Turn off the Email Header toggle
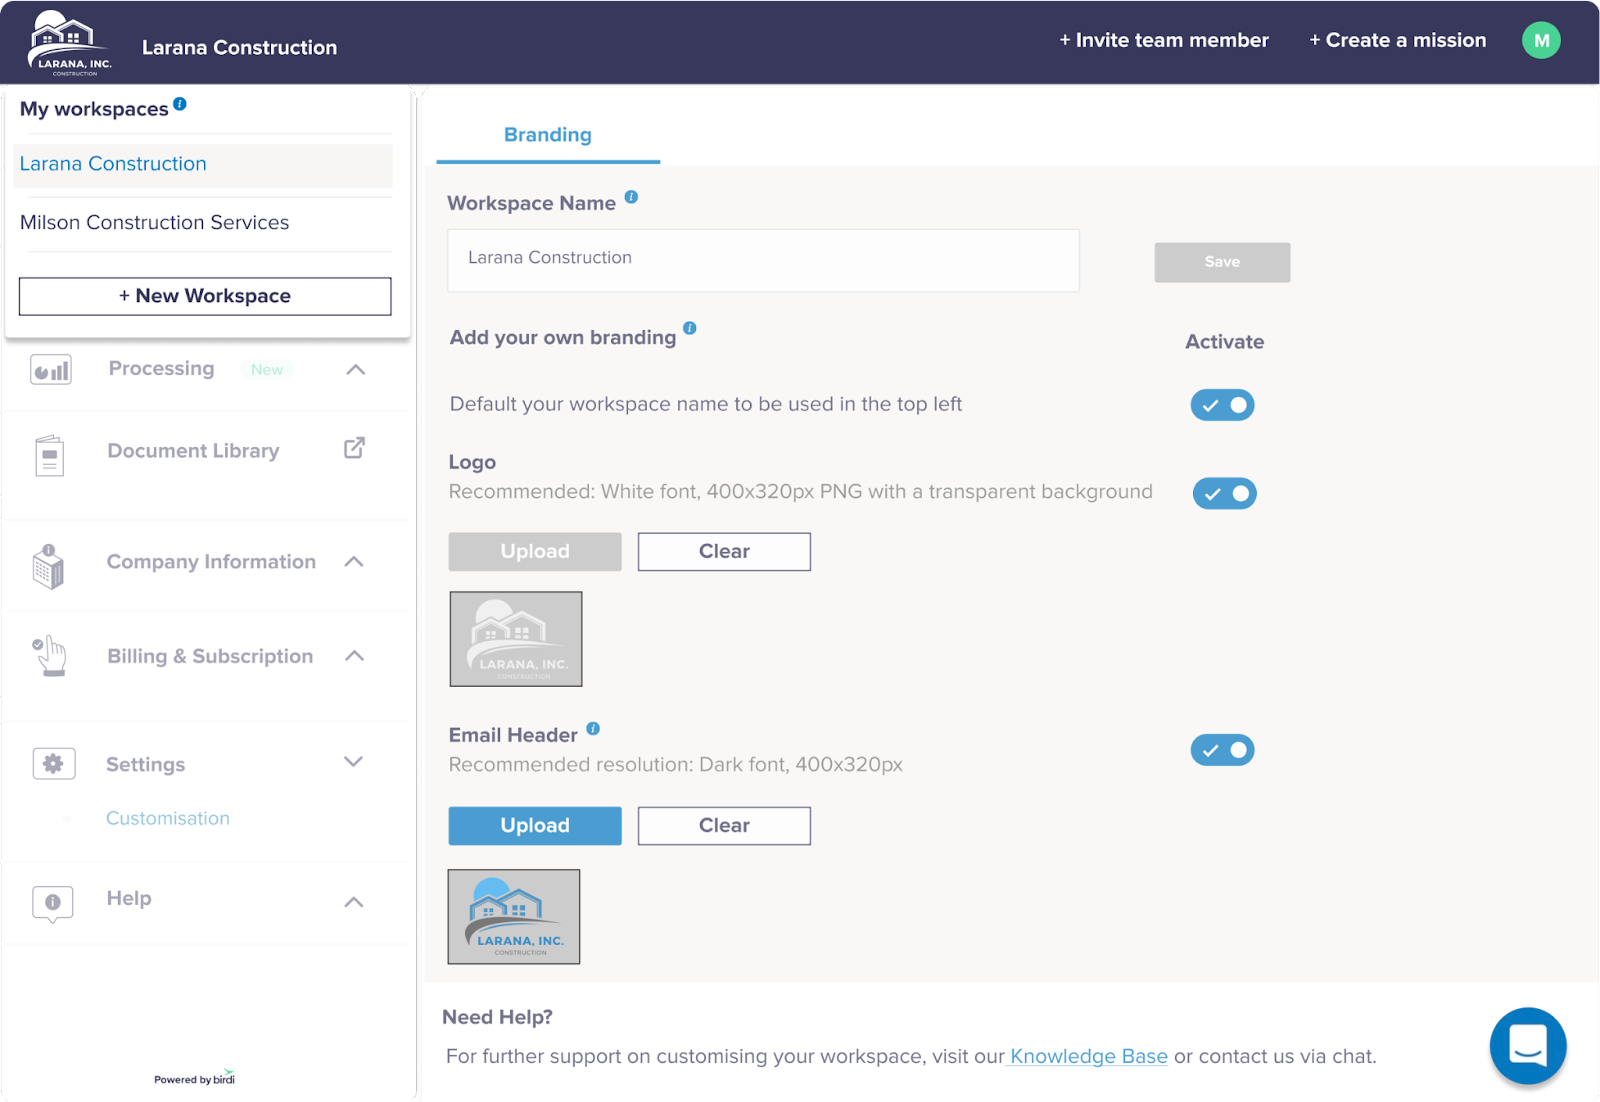1600x1102 pixels. click(1222, 750)
